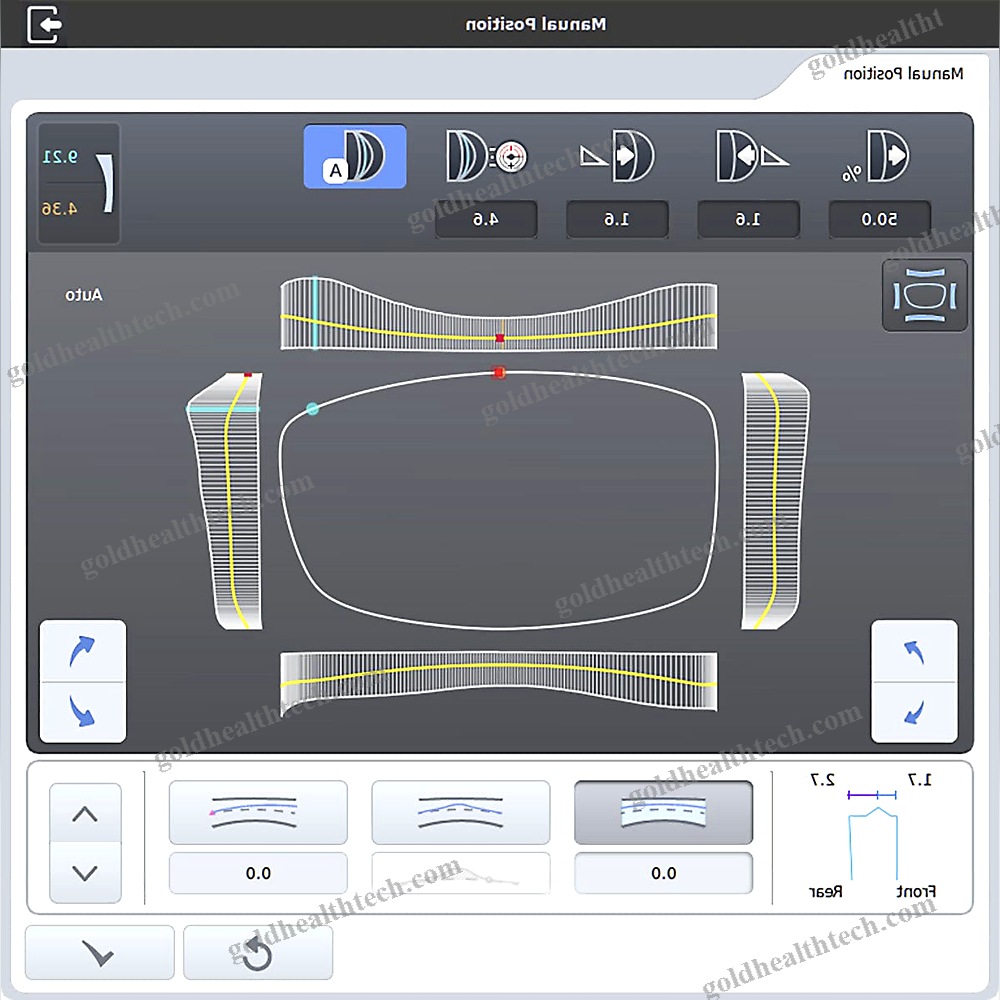Screen dimensions: 1000x1000
Task: Exit the Manual Position screen
Action: [44, 24]
